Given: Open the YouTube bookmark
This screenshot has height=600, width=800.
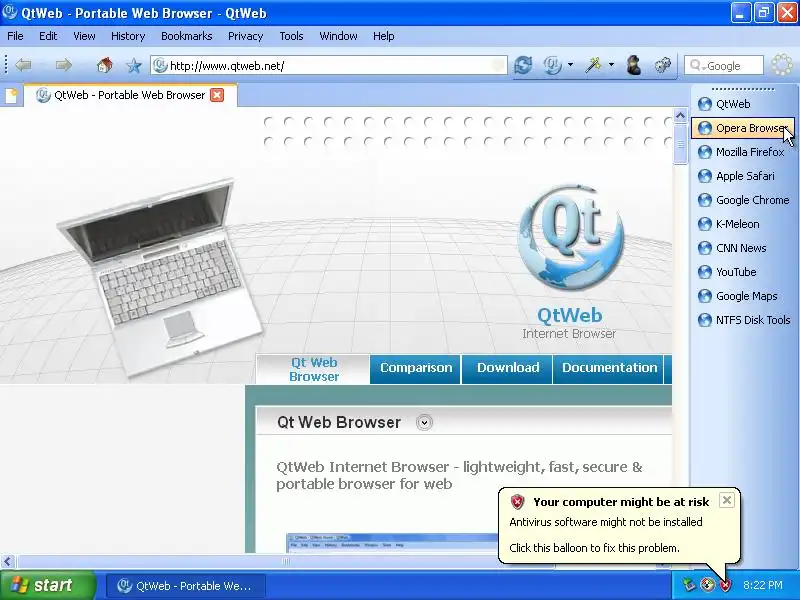Looking at the screenshot, I should [x=727, y=272].
